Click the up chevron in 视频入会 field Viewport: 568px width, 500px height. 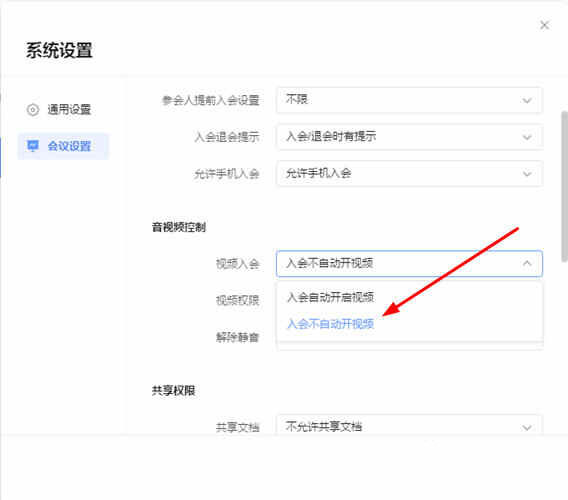(x=527, y=263)
